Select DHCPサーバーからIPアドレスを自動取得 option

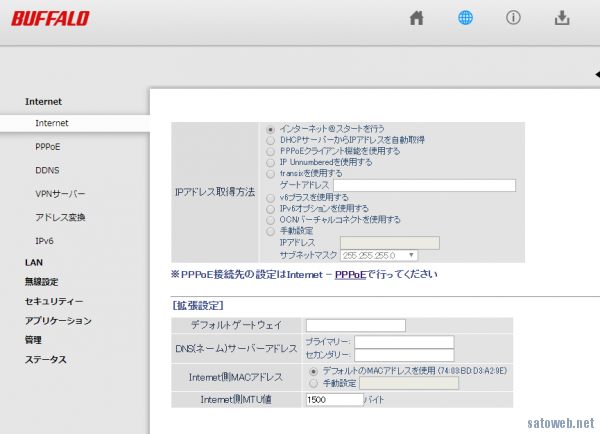[x=270, y=140]
